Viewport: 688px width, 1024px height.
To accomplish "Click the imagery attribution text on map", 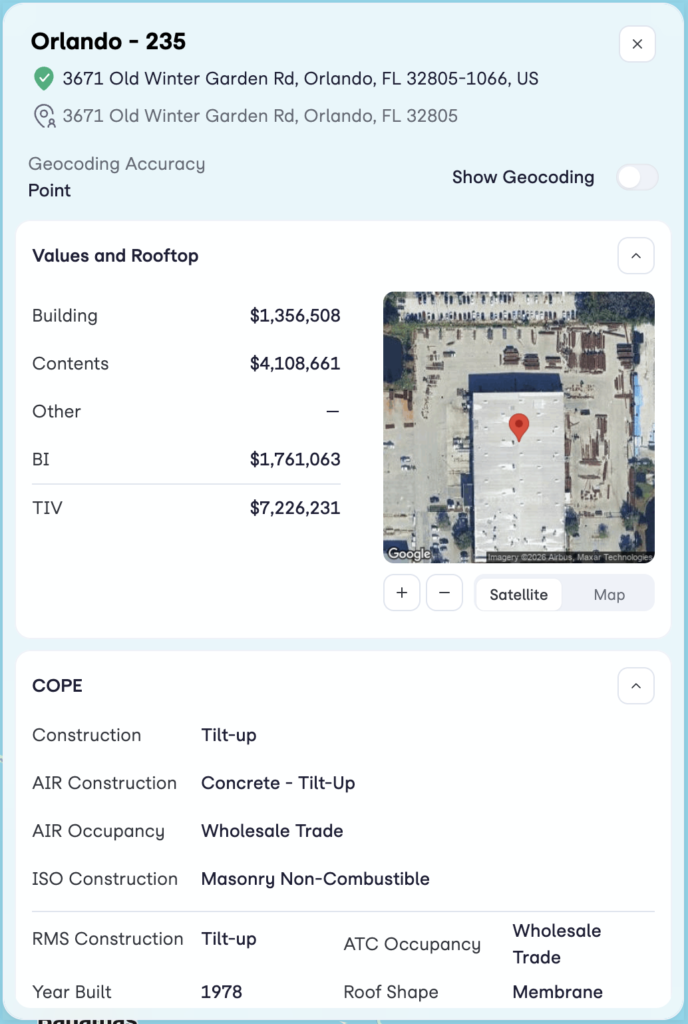I will (569, 557).
